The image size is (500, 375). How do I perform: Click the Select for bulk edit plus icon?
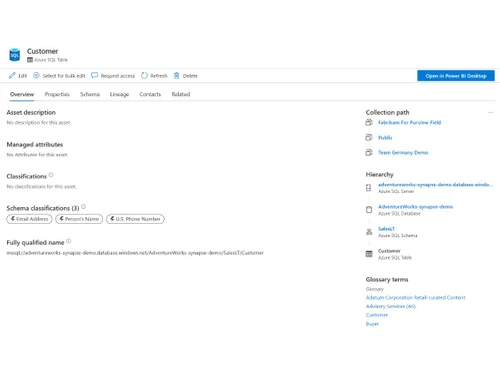(36, 75)
